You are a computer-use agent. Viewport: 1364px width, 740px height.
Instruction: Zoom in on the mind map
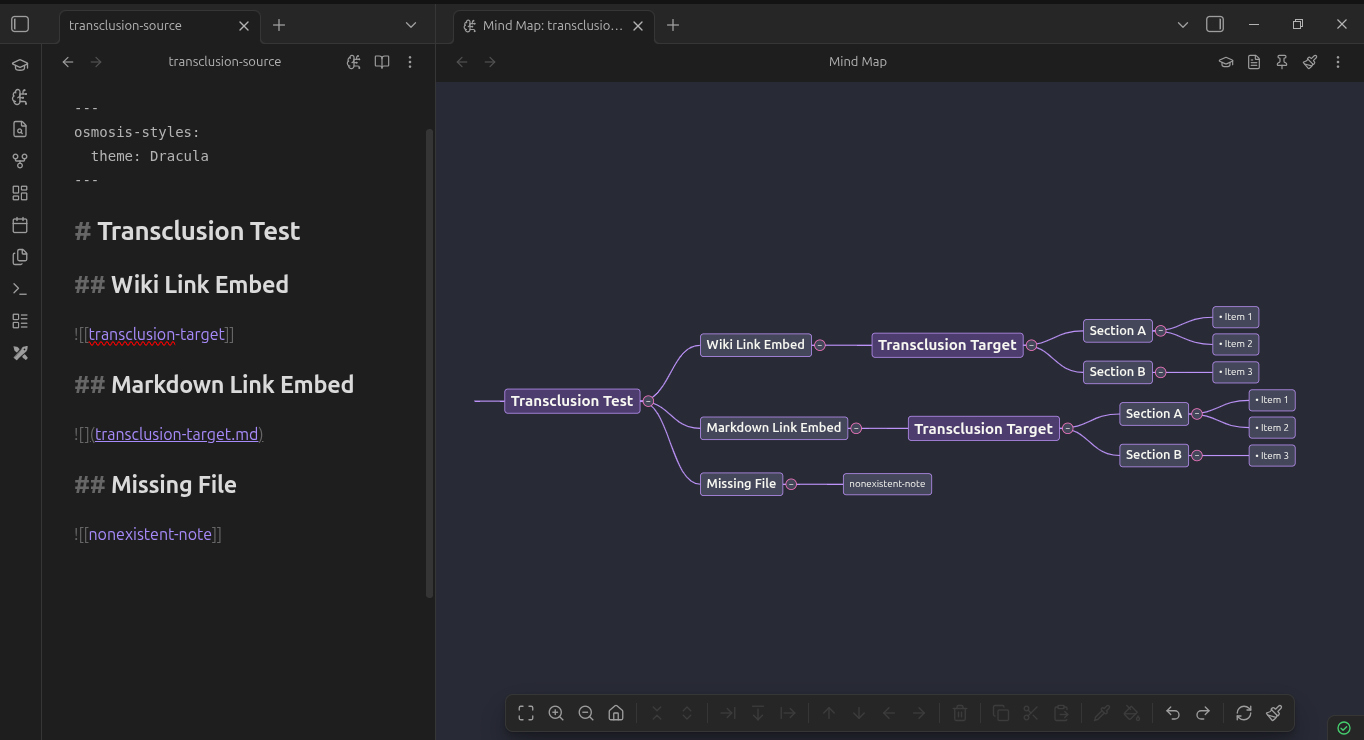556,713
